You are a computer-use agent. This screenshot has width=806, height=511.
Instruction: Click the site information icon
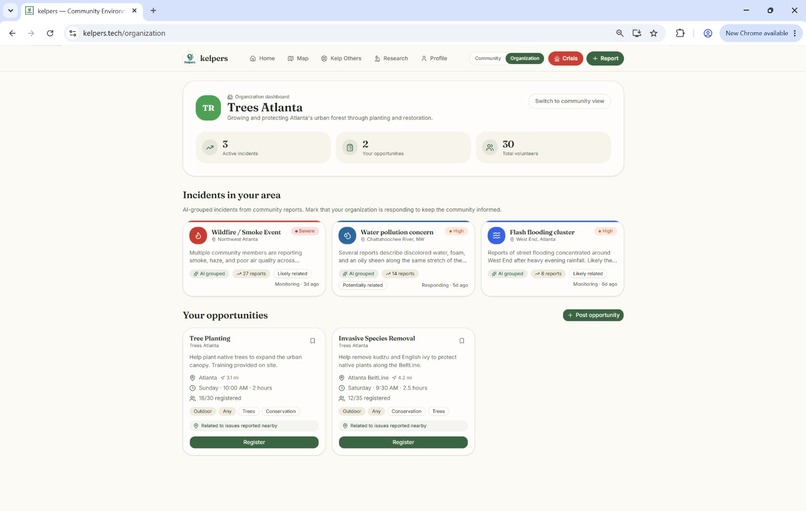(72, 33)
